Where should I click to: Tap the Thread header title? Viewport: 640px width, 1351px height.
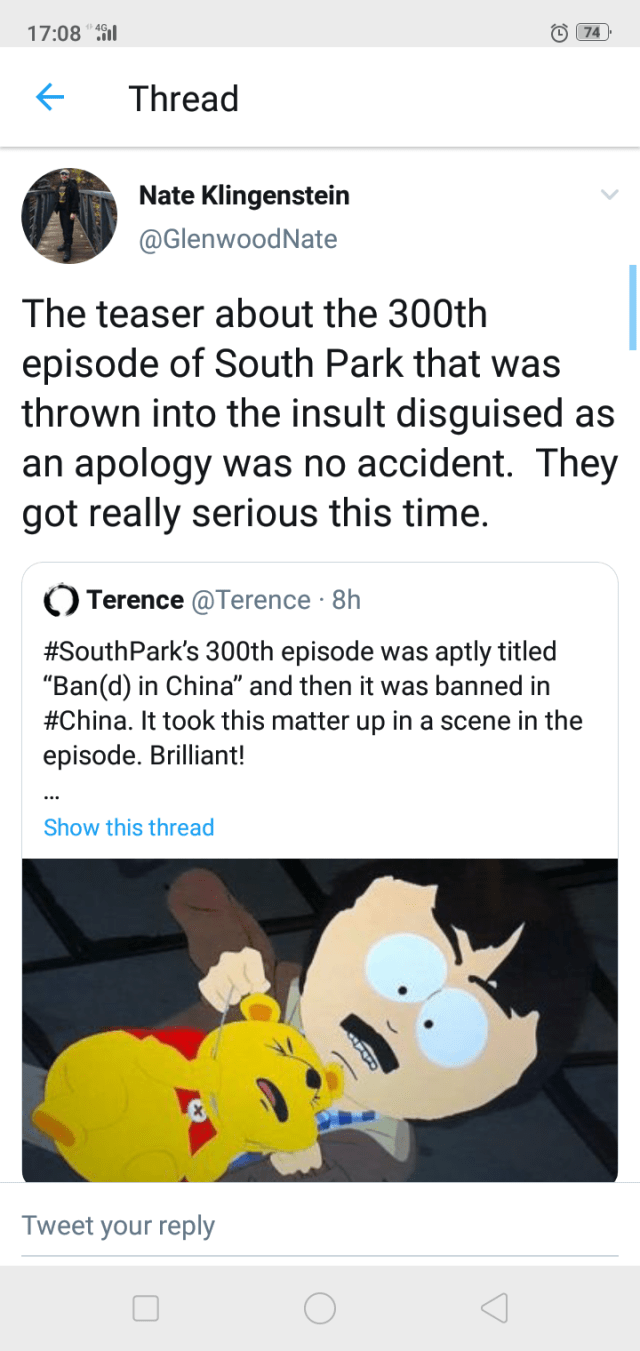click(184, 99)
